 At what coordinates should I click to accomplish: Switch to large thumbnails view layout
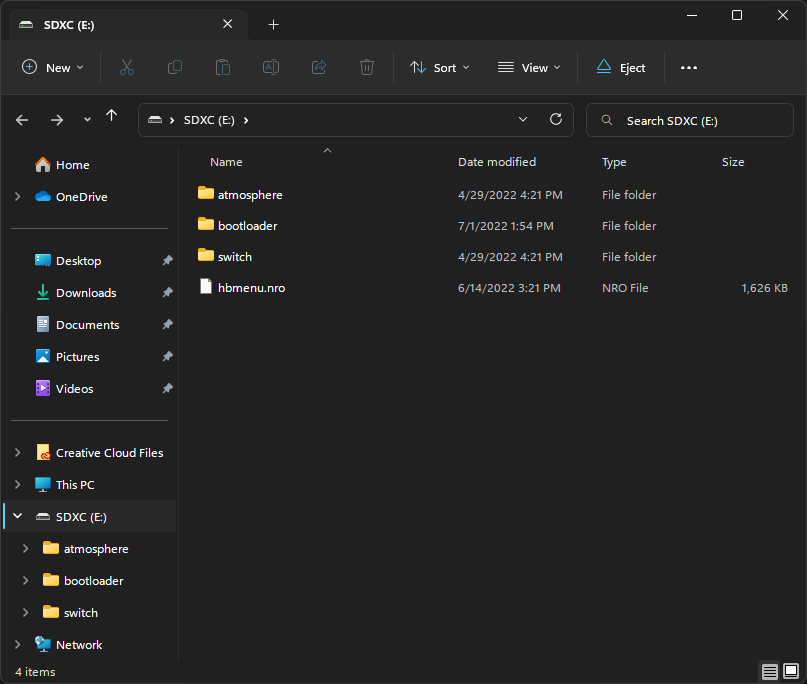pyautogui.click(x=790, y=671)
